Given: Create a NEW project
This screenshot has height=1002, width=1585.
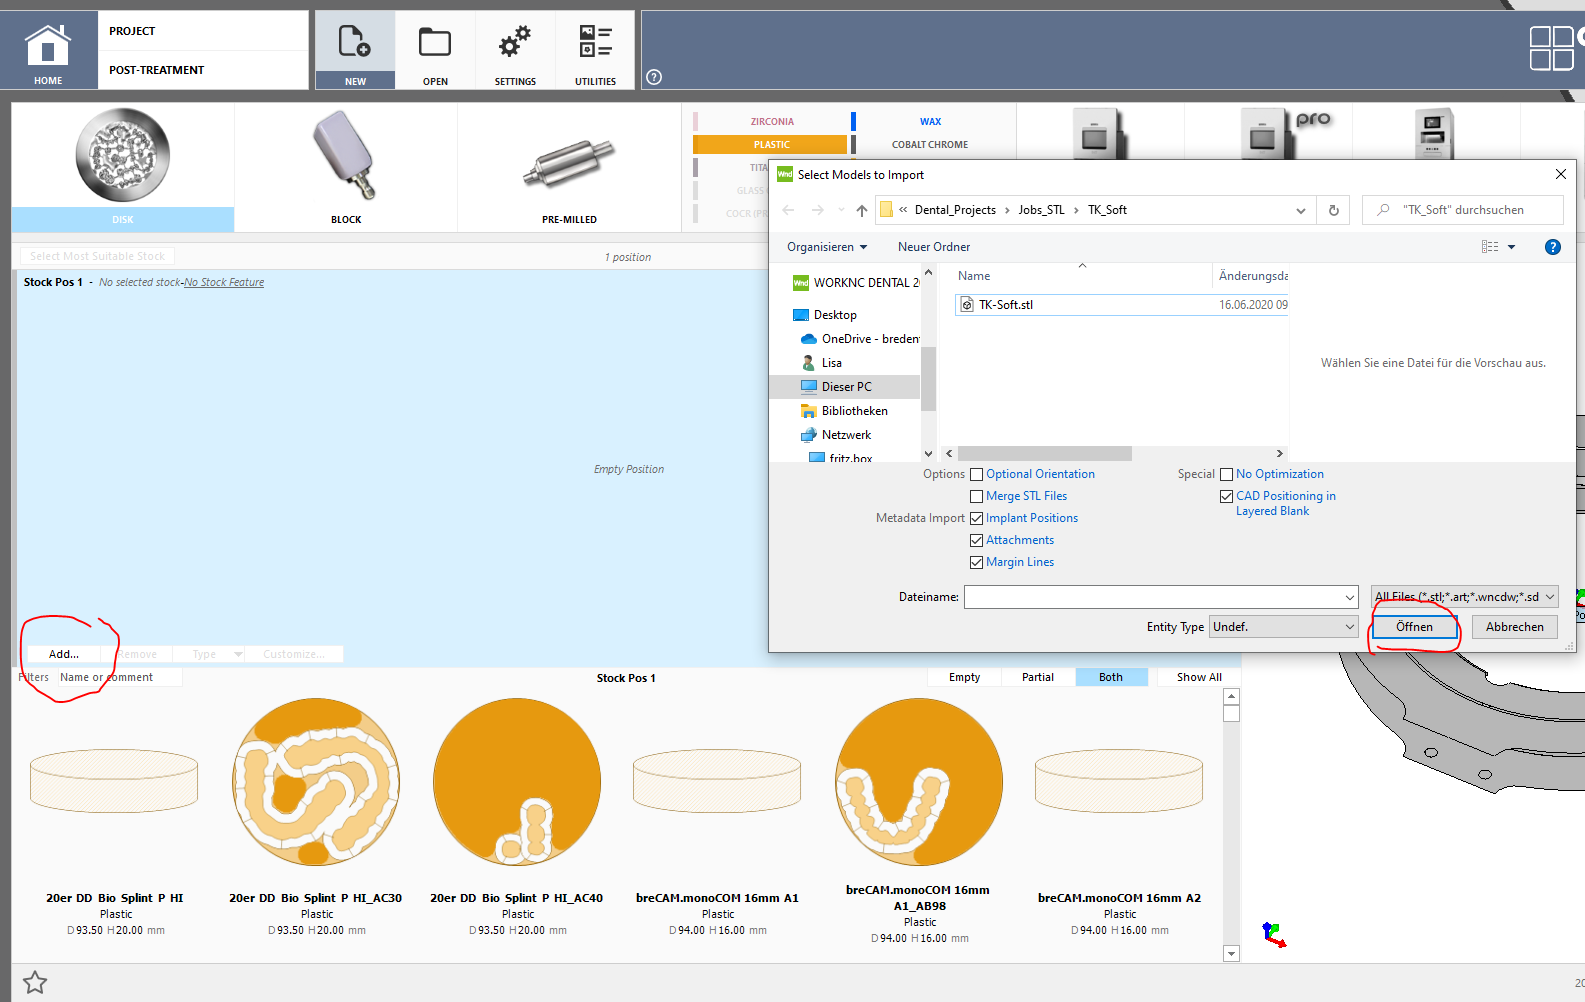Looking at the screenshot, I should 355,51.
